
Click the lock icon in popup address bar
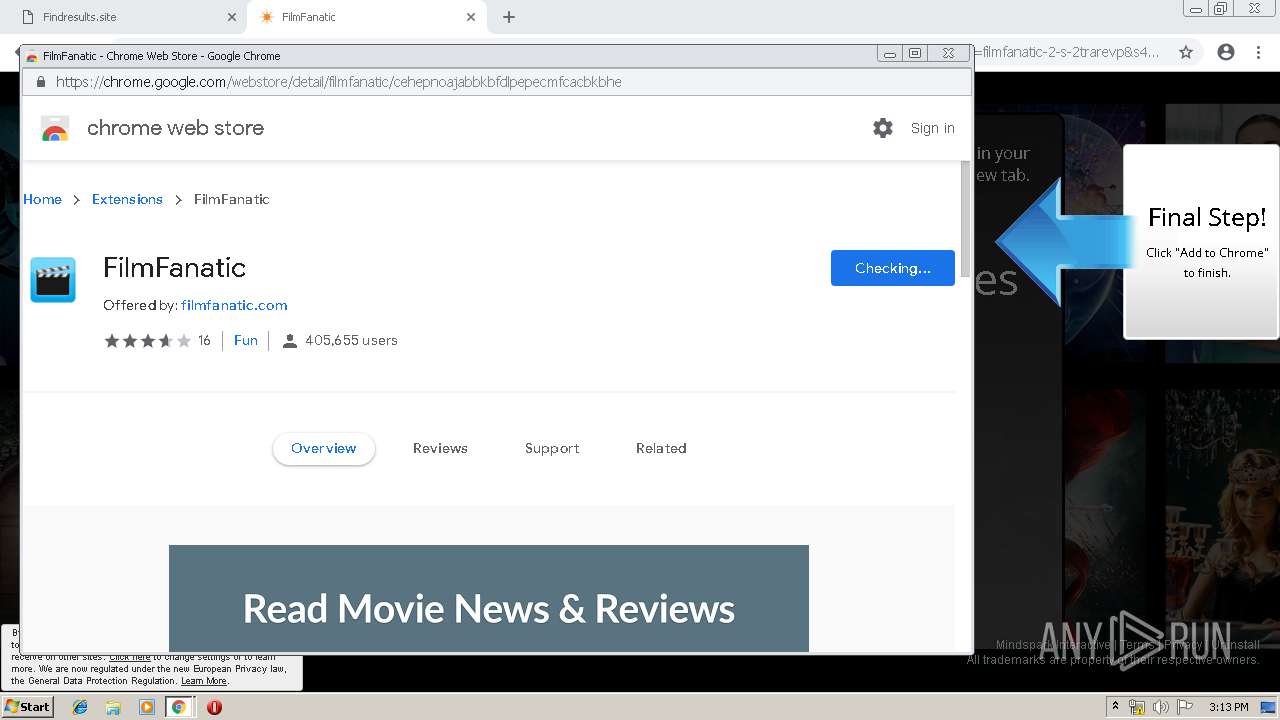point(41,82)
